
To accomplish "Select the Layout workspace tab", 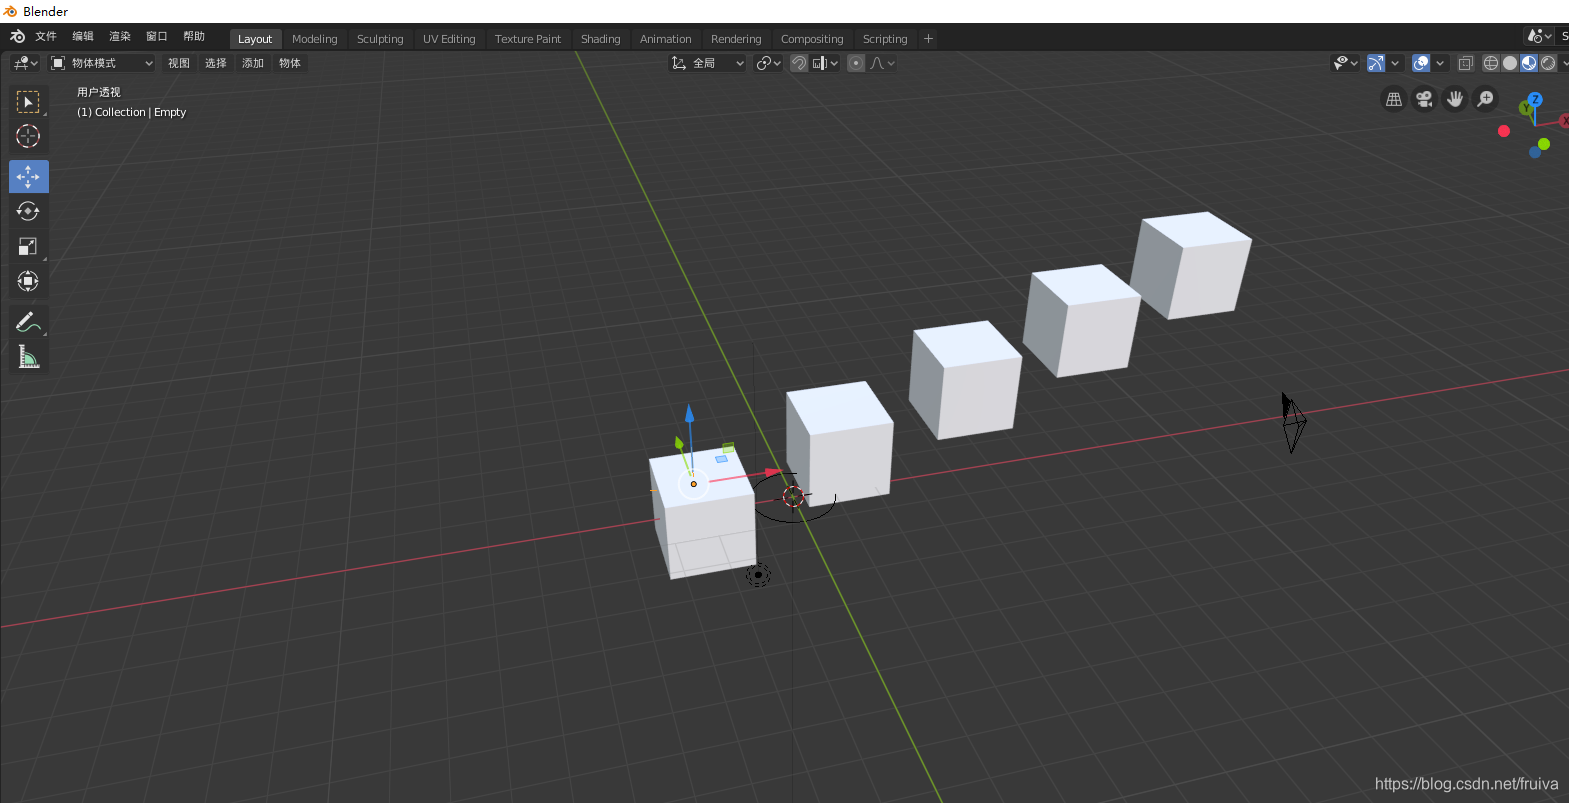I will pyautogui.click(x=255, y=39).
